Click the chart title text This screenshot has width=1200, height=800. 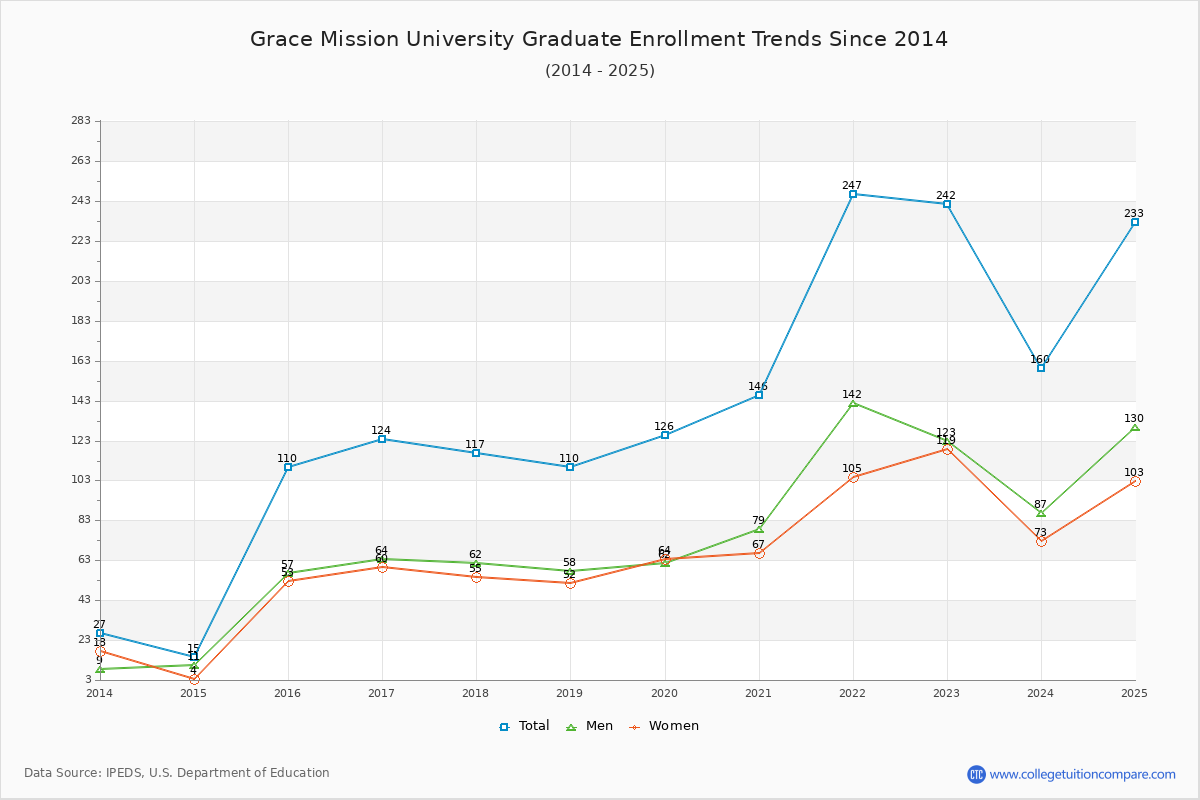tap(599, 39)
